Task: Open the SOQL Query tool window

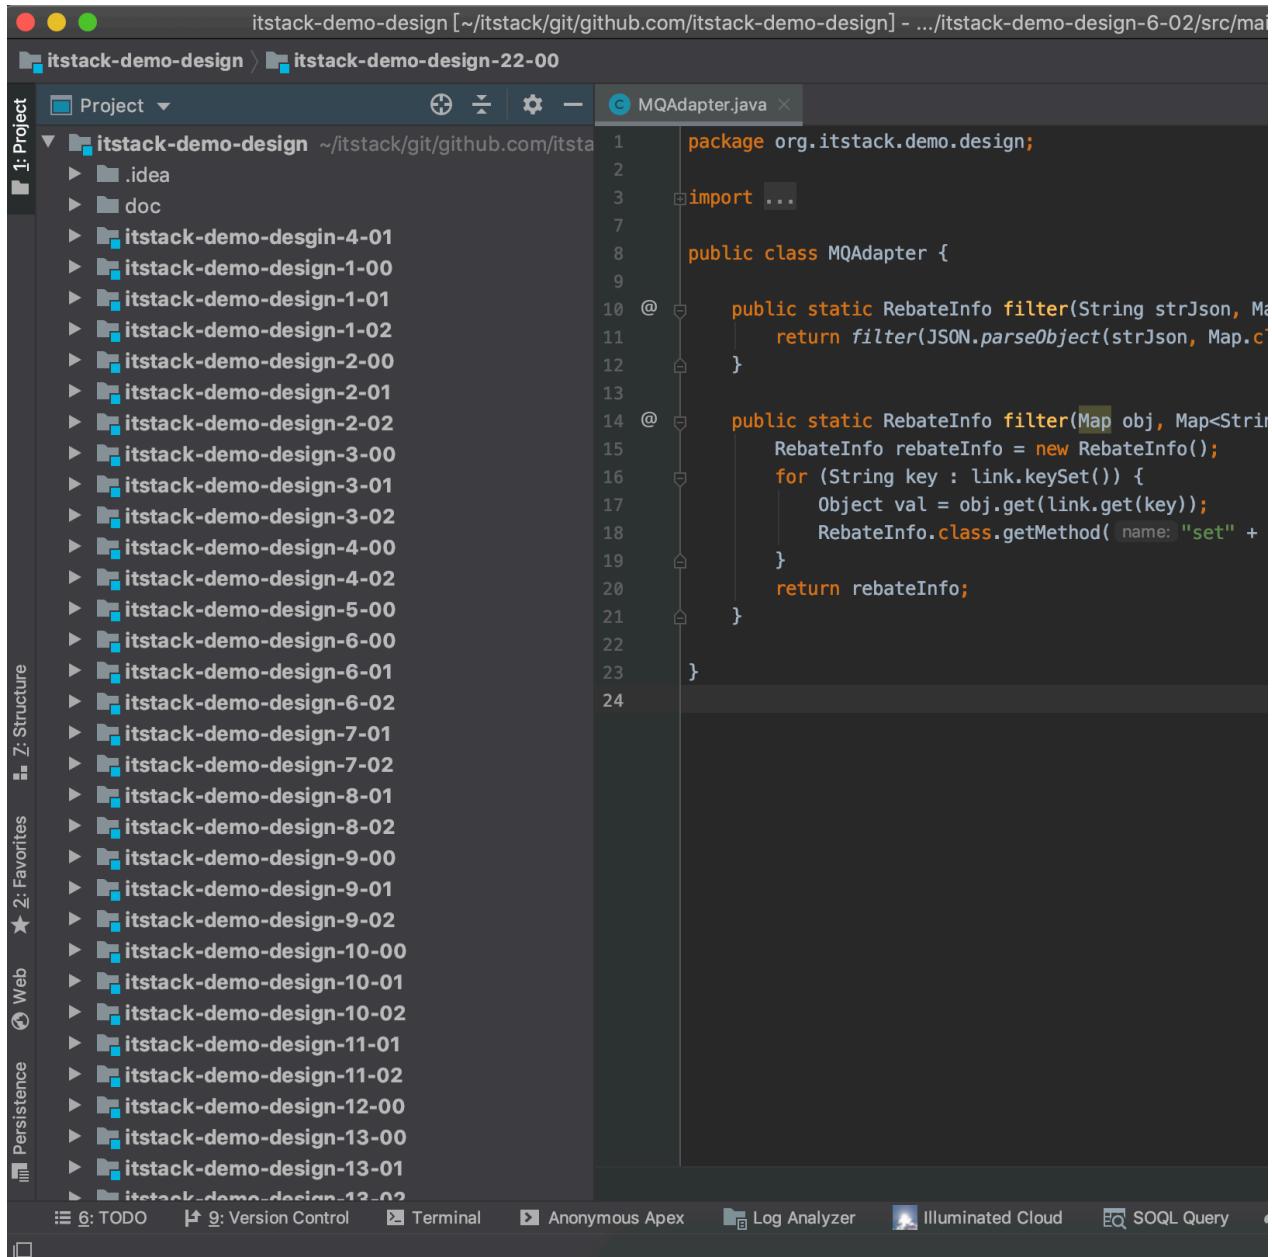Action: point(1166,1218)
